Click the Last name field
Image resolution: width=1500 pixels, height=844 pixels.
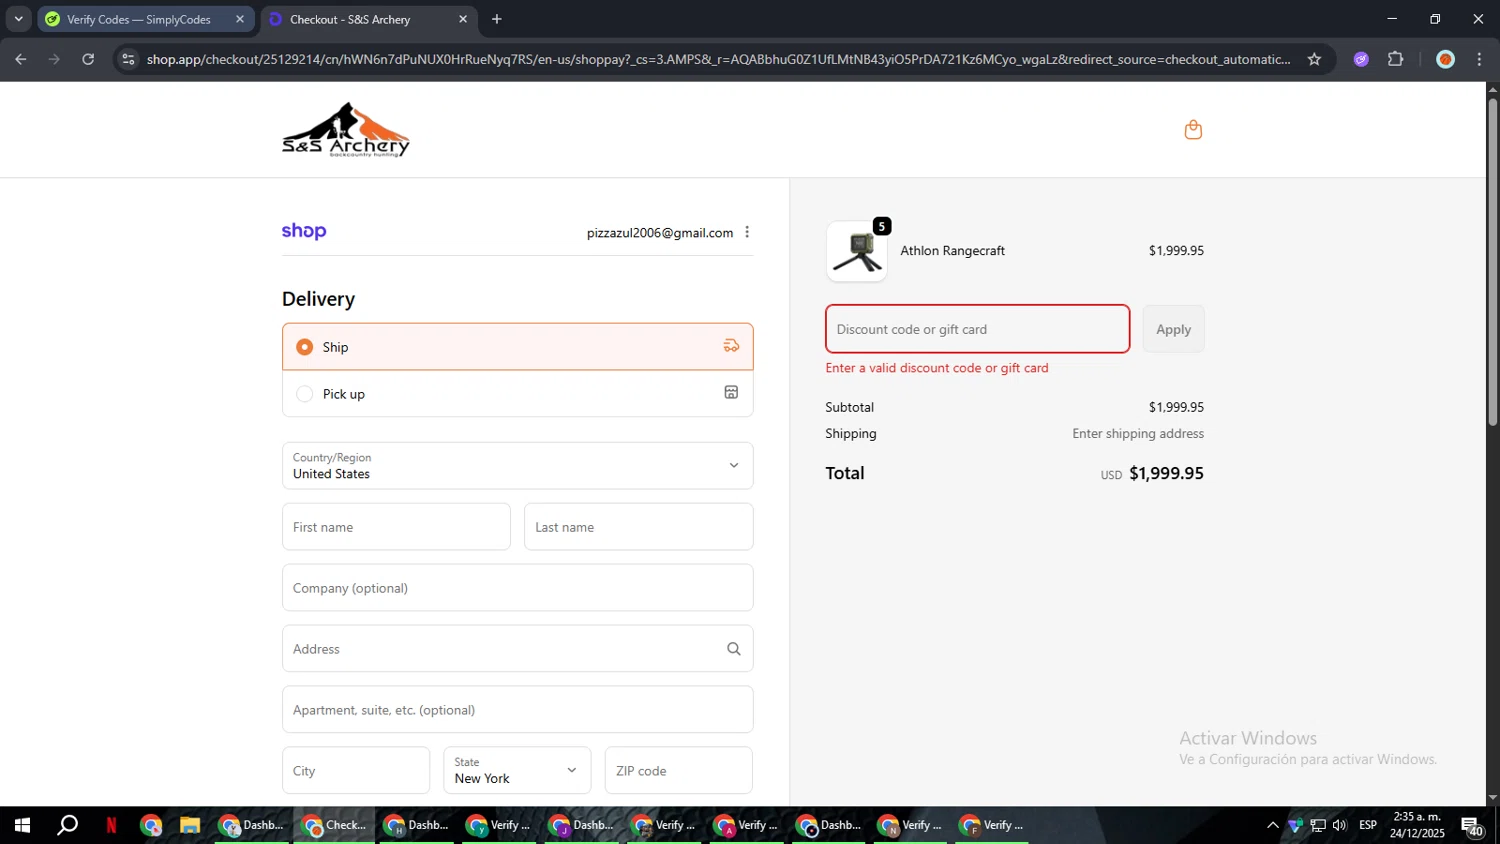point(638,527)
